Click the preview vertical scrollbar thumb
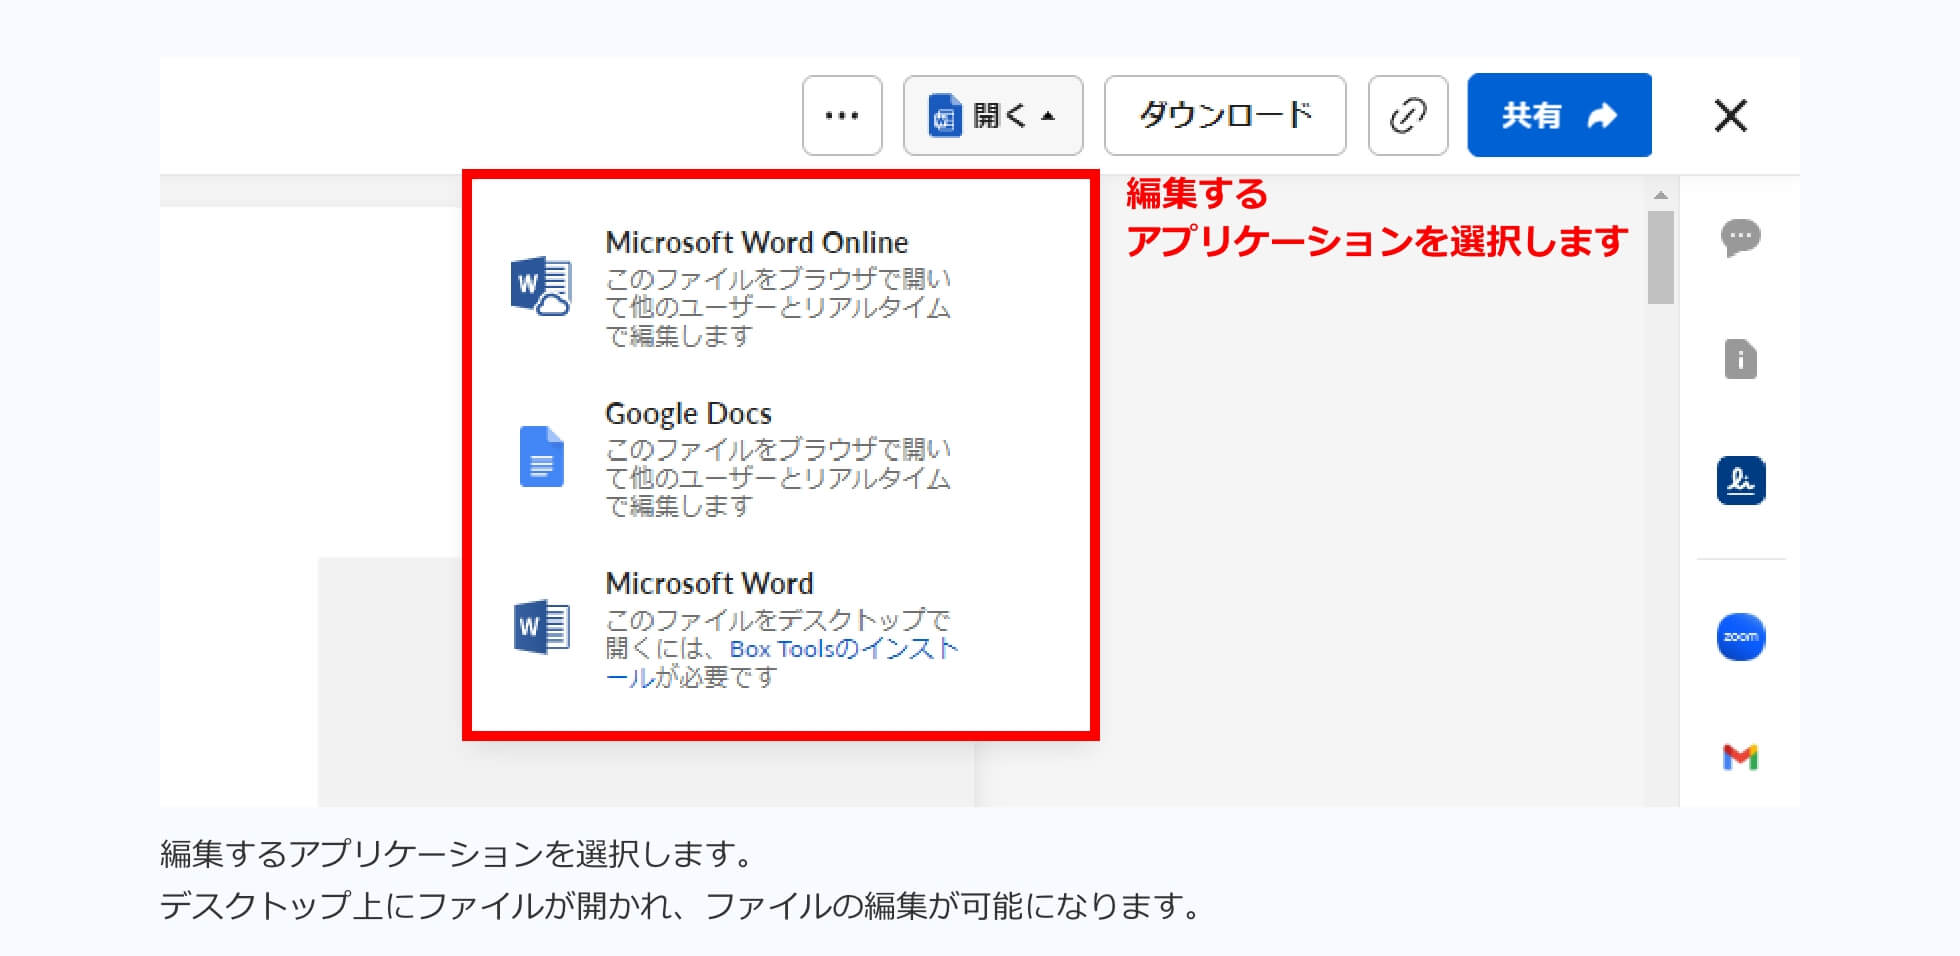 (1661, 257)
